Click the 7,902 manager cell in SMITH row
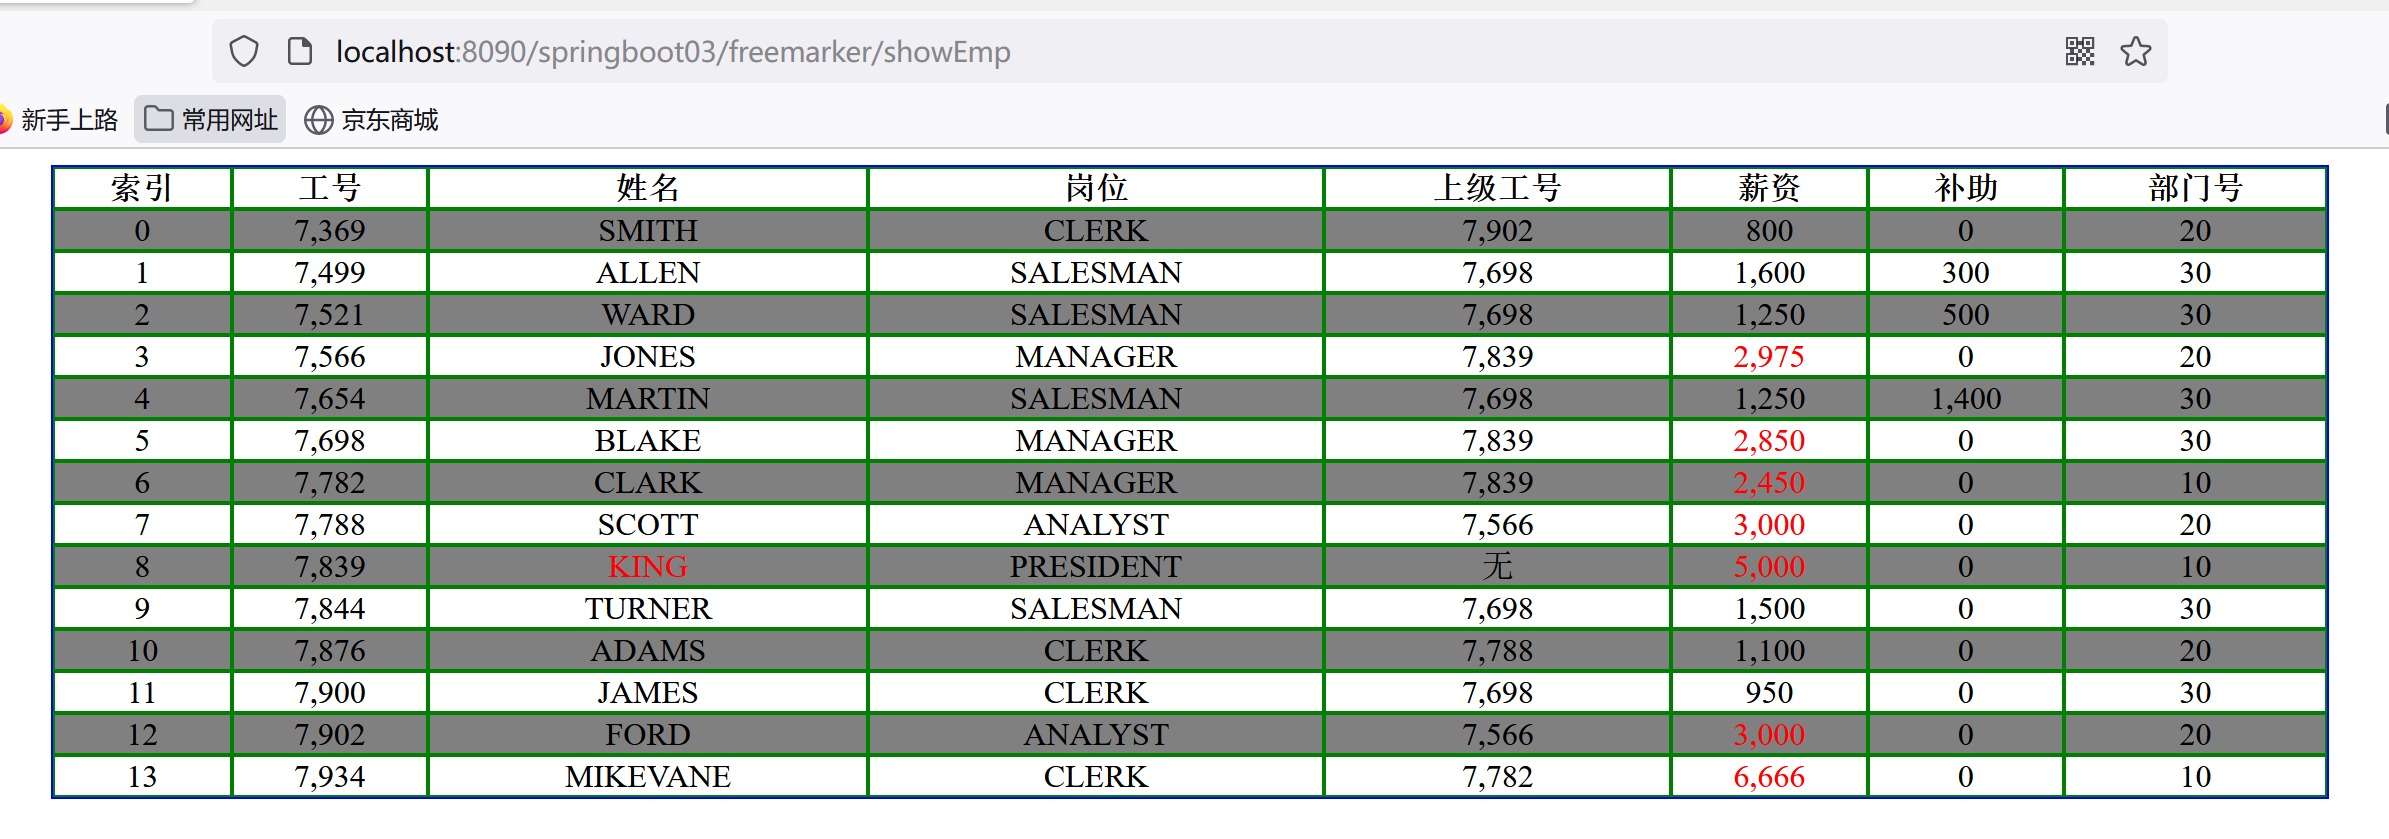Viewport: 2389px width, 839px height. pyautogui.click(x=1497, y=230)
